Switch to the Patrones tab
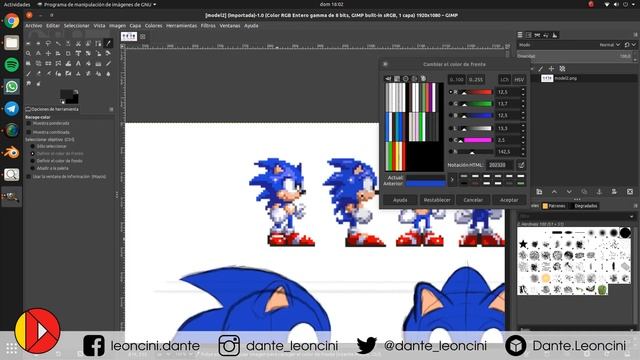 [553, 206]
